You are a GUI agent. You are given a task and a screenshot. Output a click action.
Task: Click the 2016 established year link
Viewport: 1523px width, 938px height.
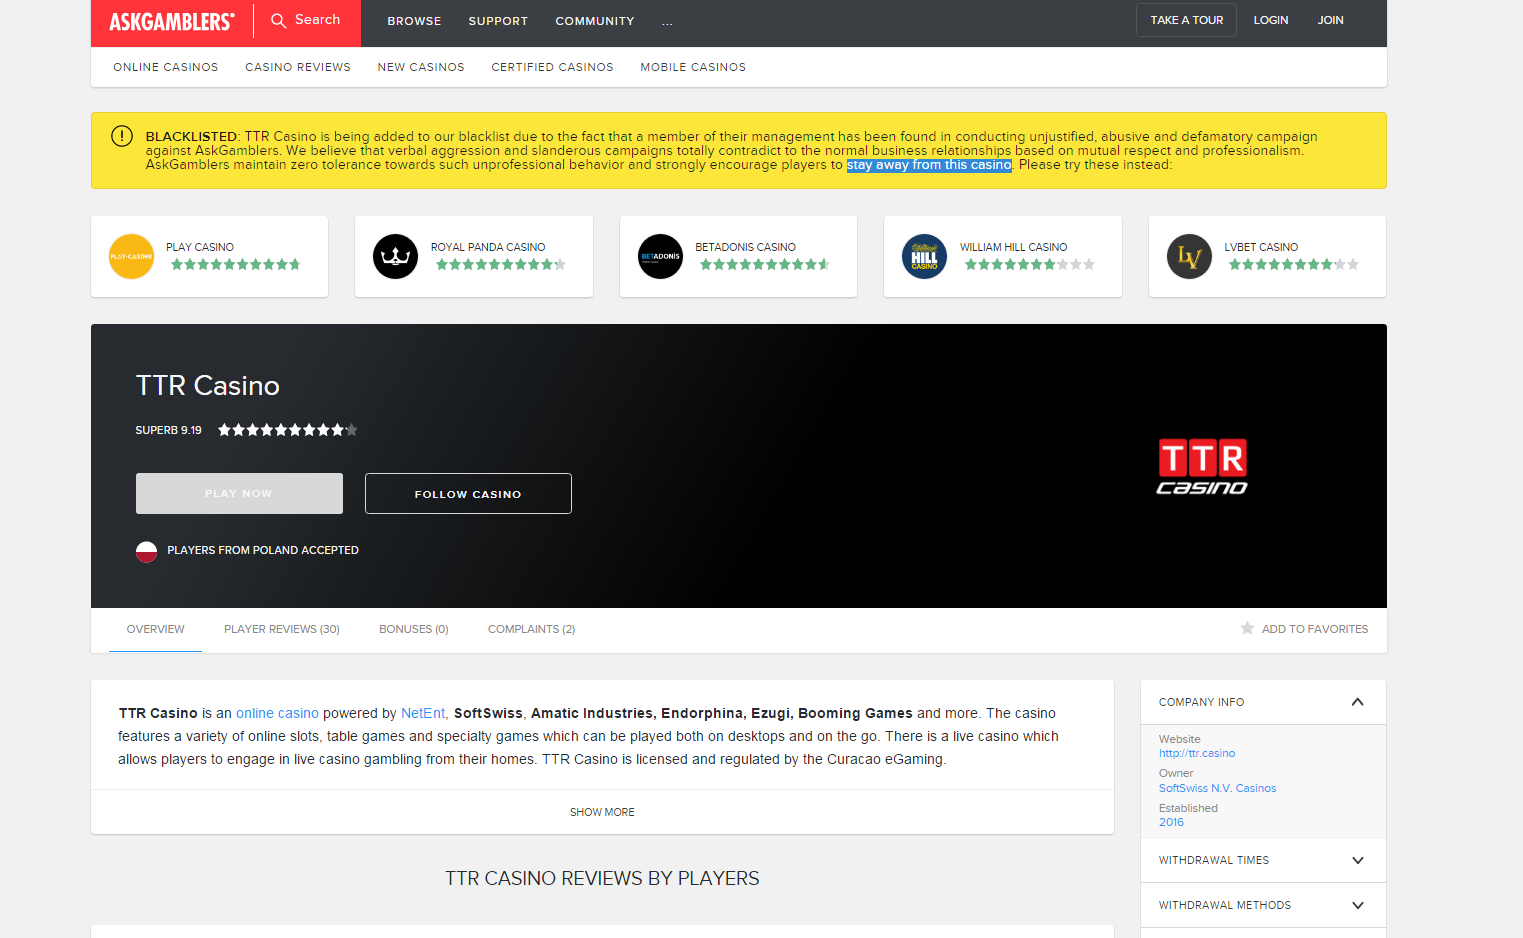tap(1171, 822)
